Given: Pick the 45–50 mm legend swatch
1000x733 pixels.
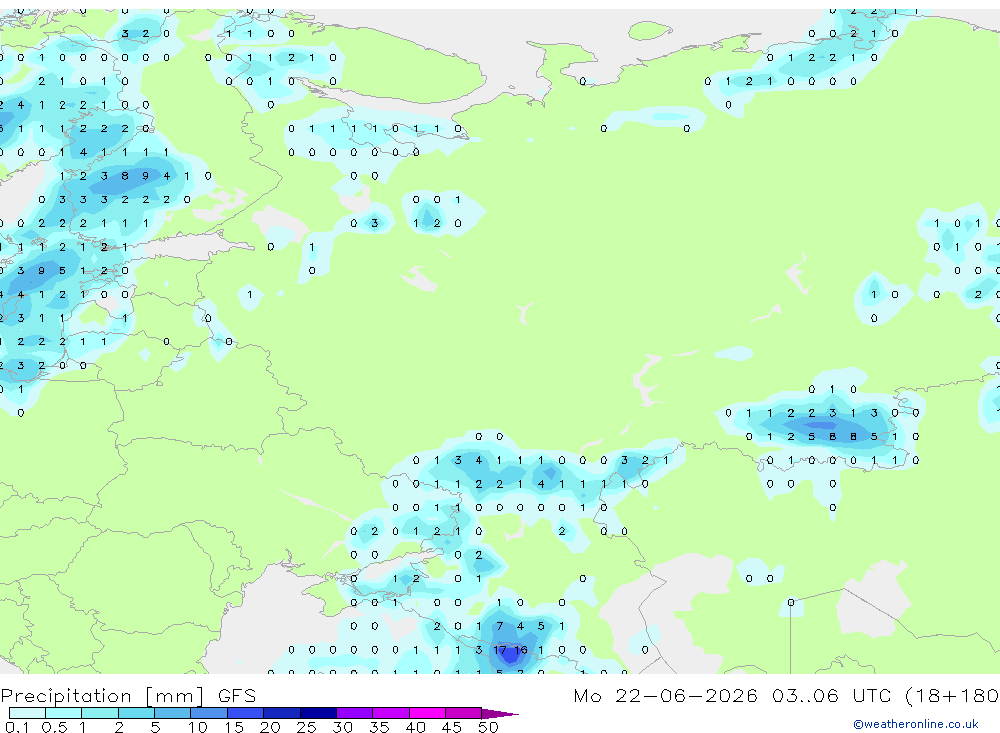Looking at the screenshot, I should 464,713.
